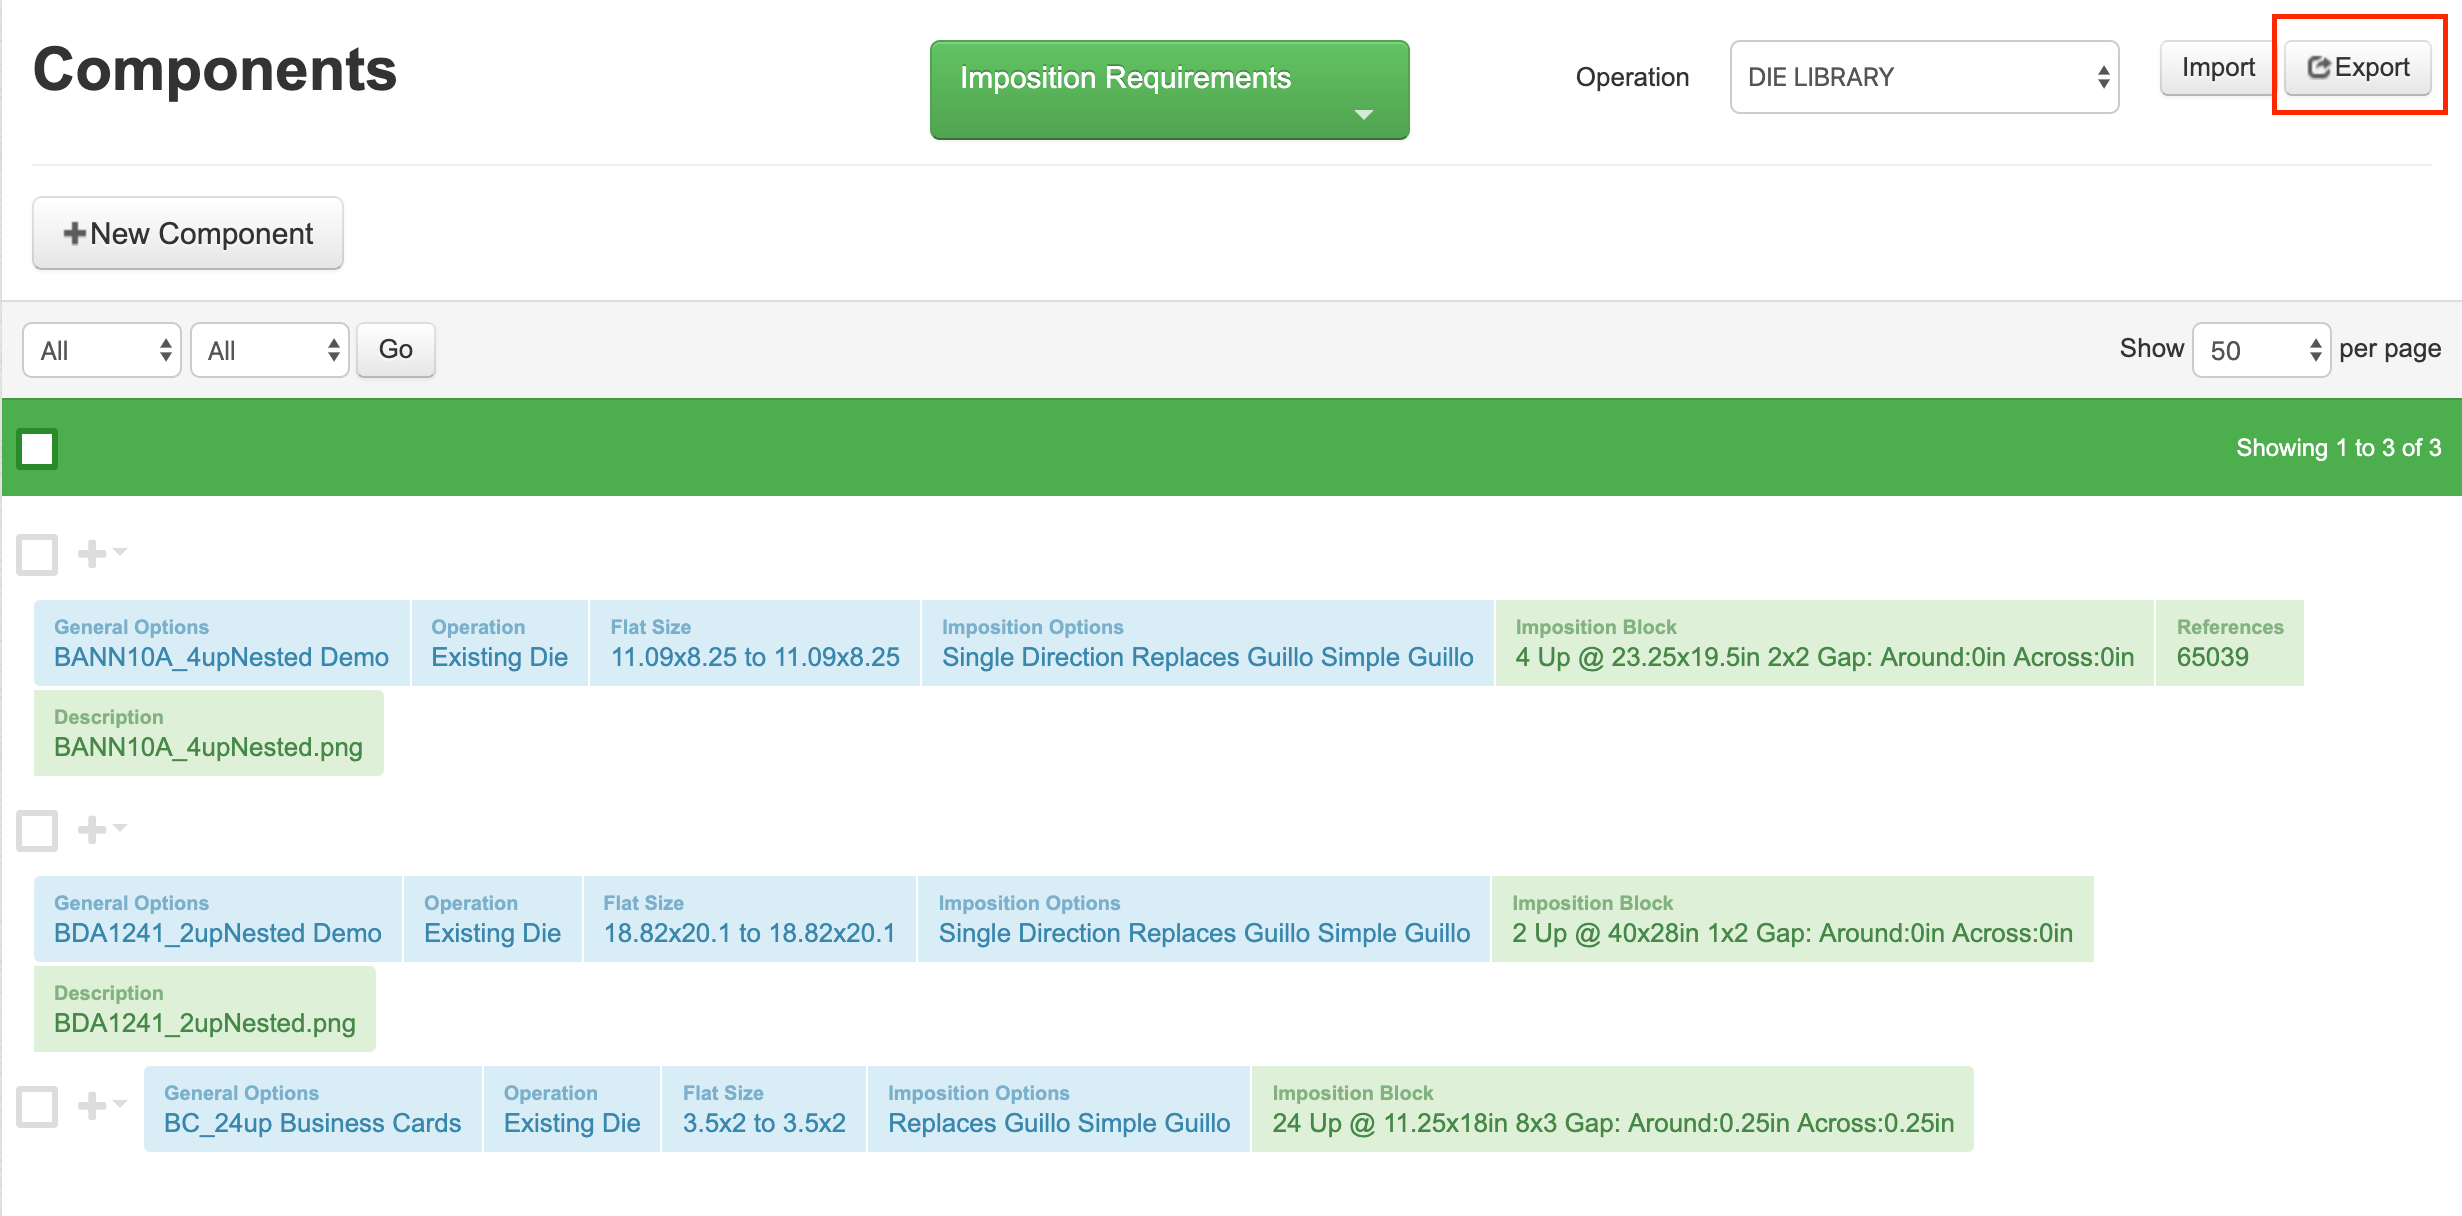Click plus icon in New Component button
Viewport: 2462px width, 1216px height.
tap(74, 233)
